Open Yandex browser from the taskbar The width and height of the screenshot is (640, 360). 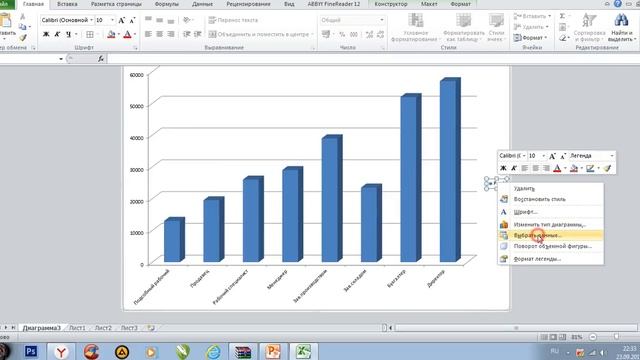[61, 351]
